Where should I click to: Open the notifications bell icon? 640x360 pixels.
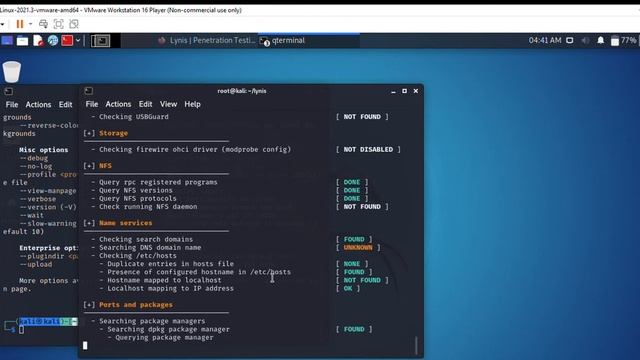pos(600,40)
